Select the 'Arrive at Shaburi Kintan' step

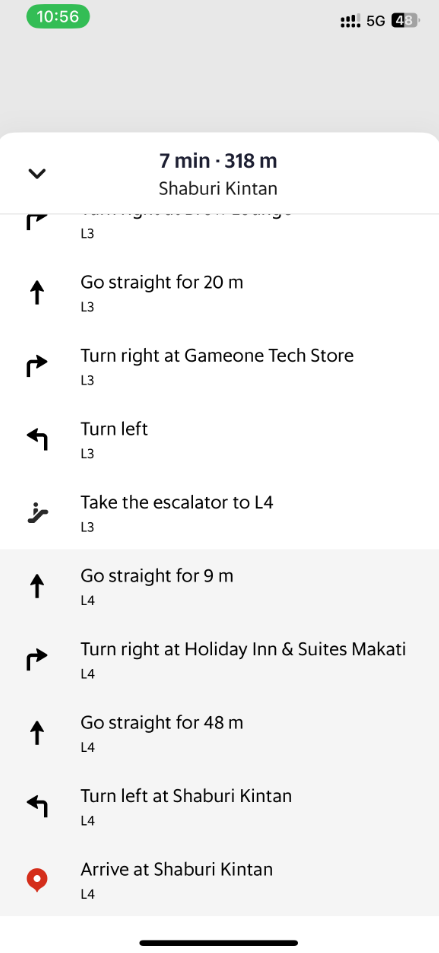click(x=220, y=880)
